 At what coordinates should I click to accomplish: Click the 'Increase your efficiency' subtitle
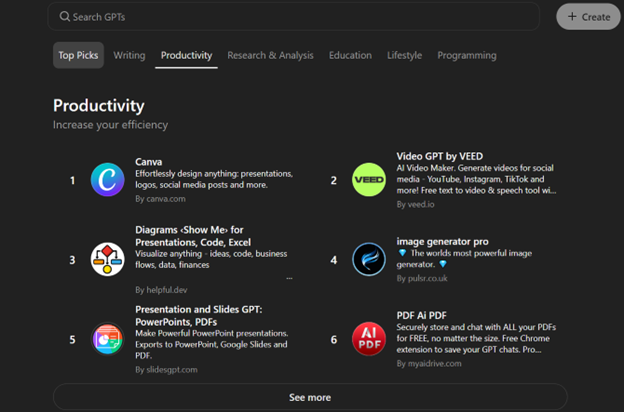[111, 125]
